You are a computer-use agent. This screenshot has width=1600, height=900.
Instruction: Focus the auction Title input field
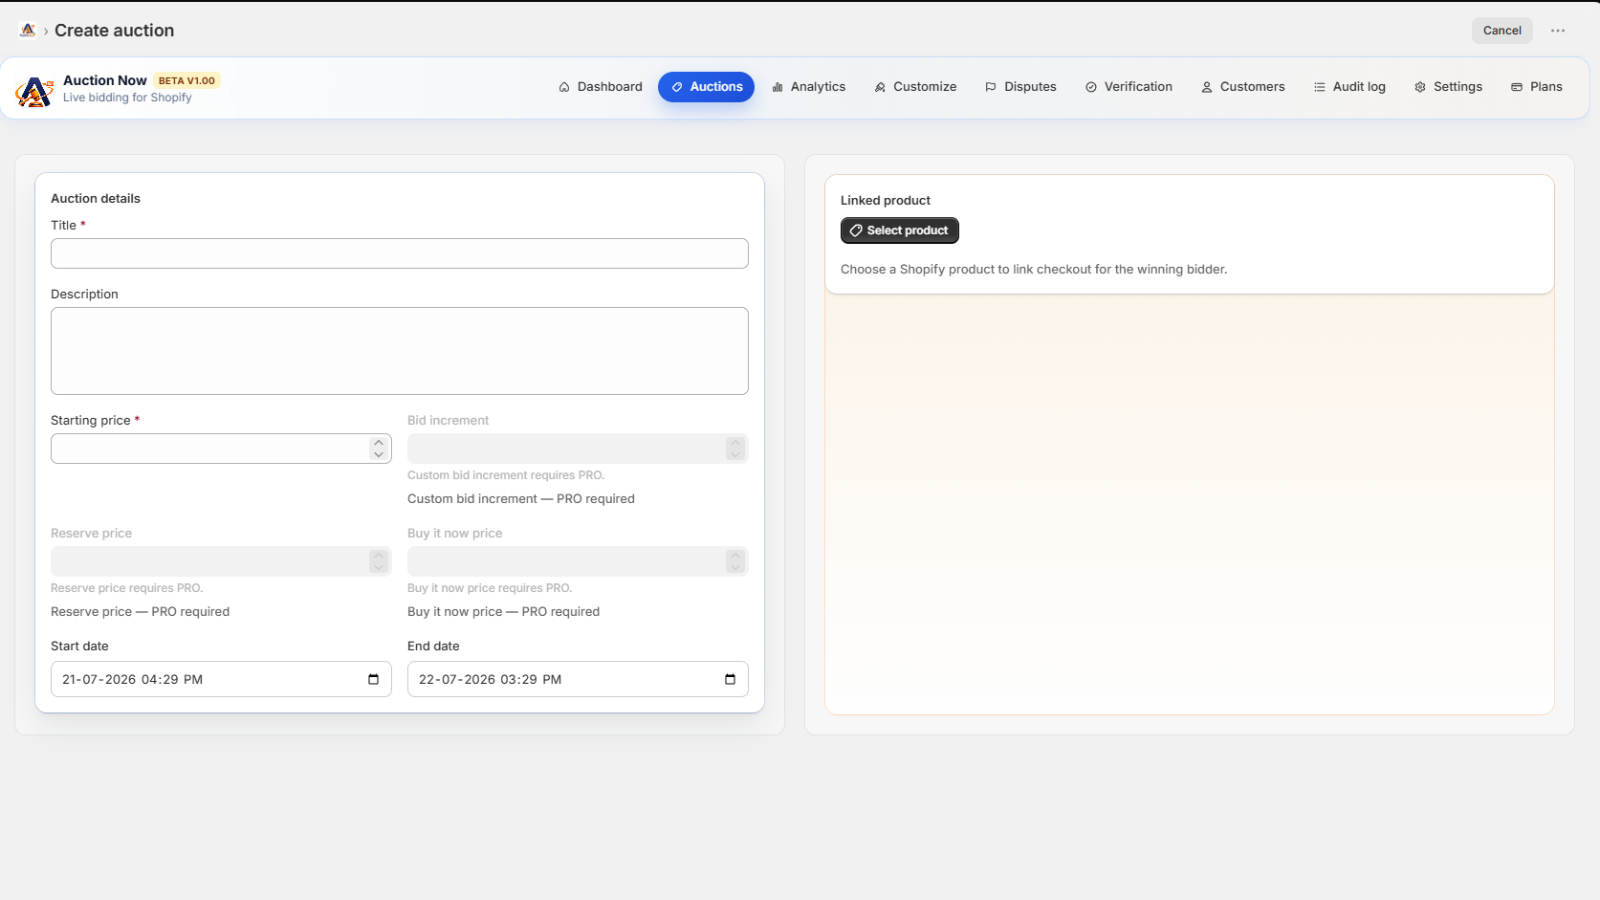[x=399, y=253]
